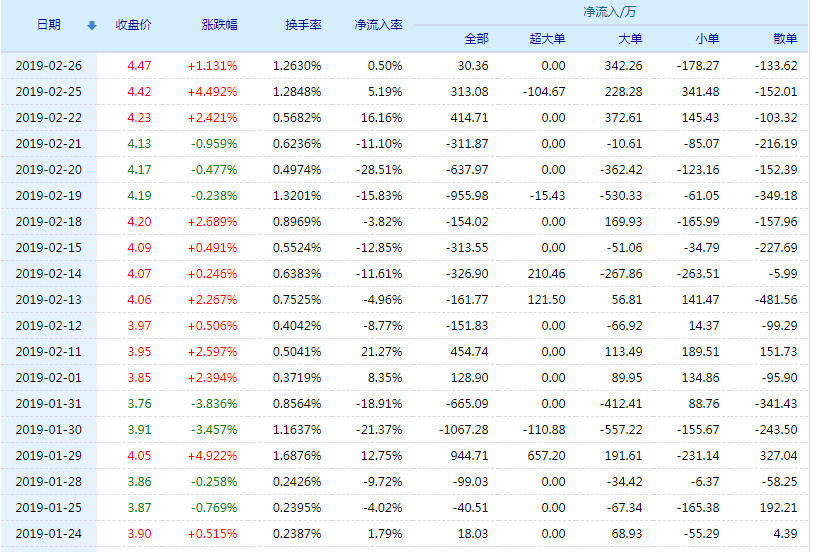
Task: Click the blue sort arrow beside 日期
Action: coord(92,25)
